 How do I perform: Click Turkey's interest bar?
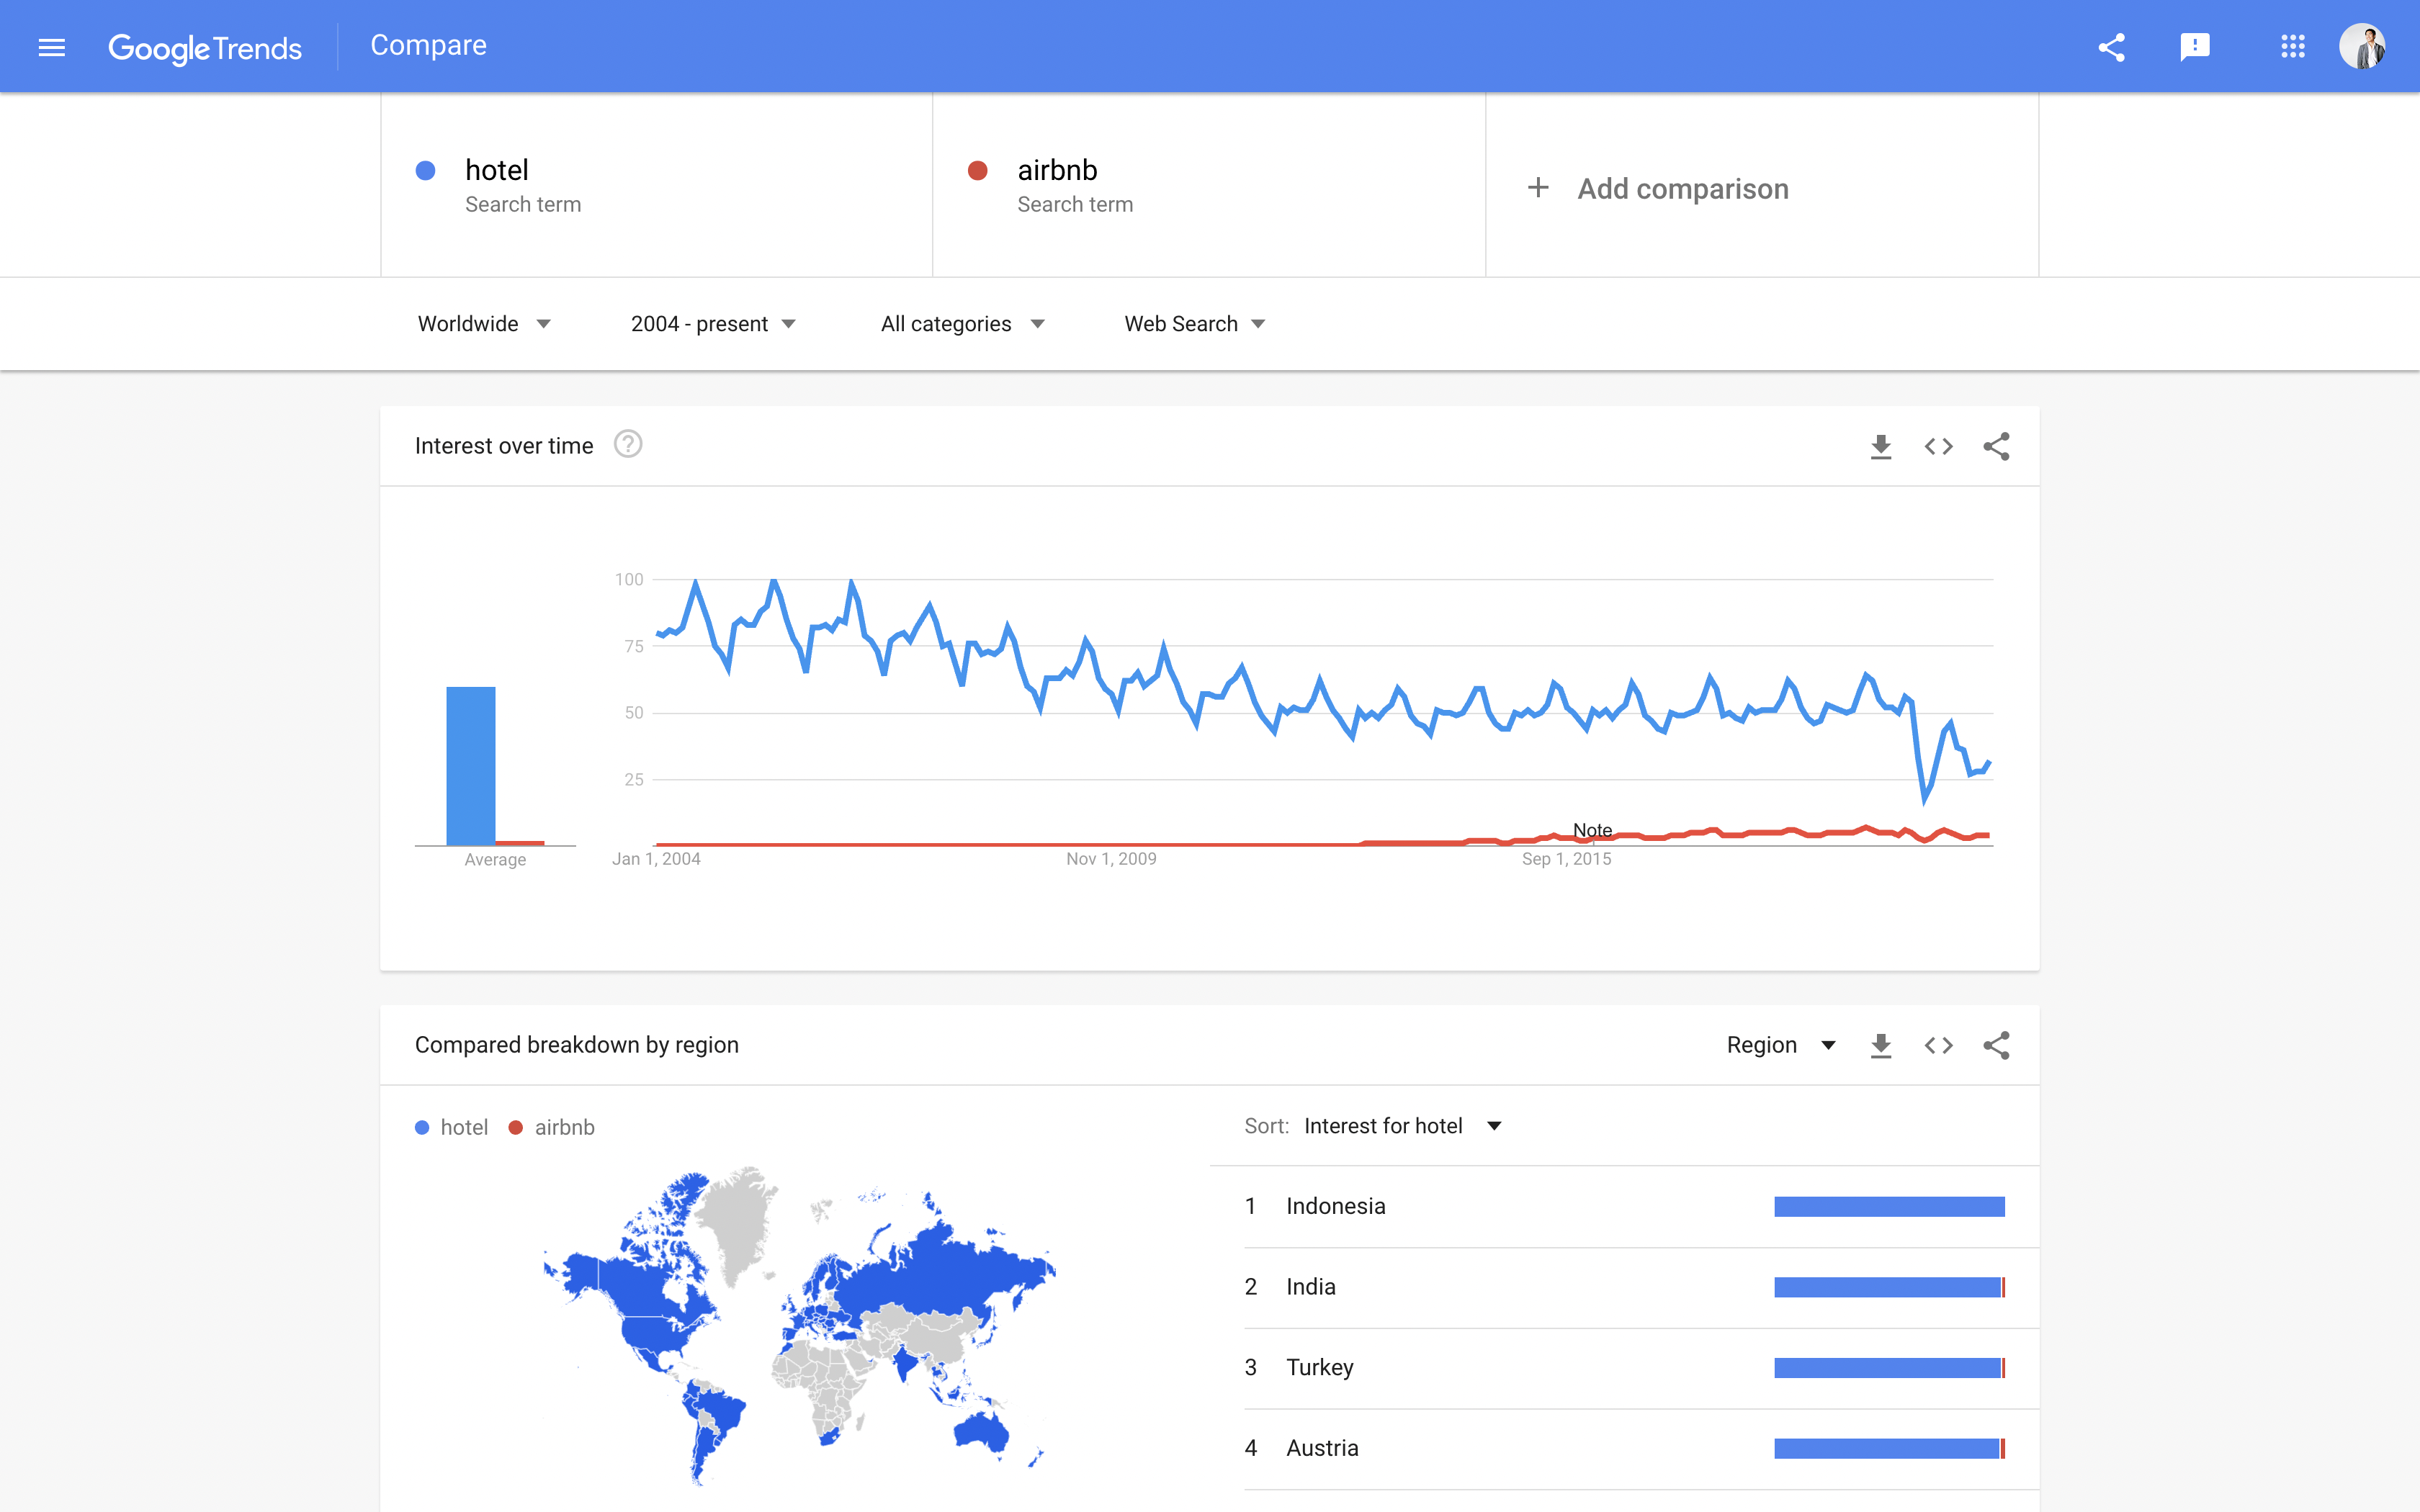[1889, 1368]
